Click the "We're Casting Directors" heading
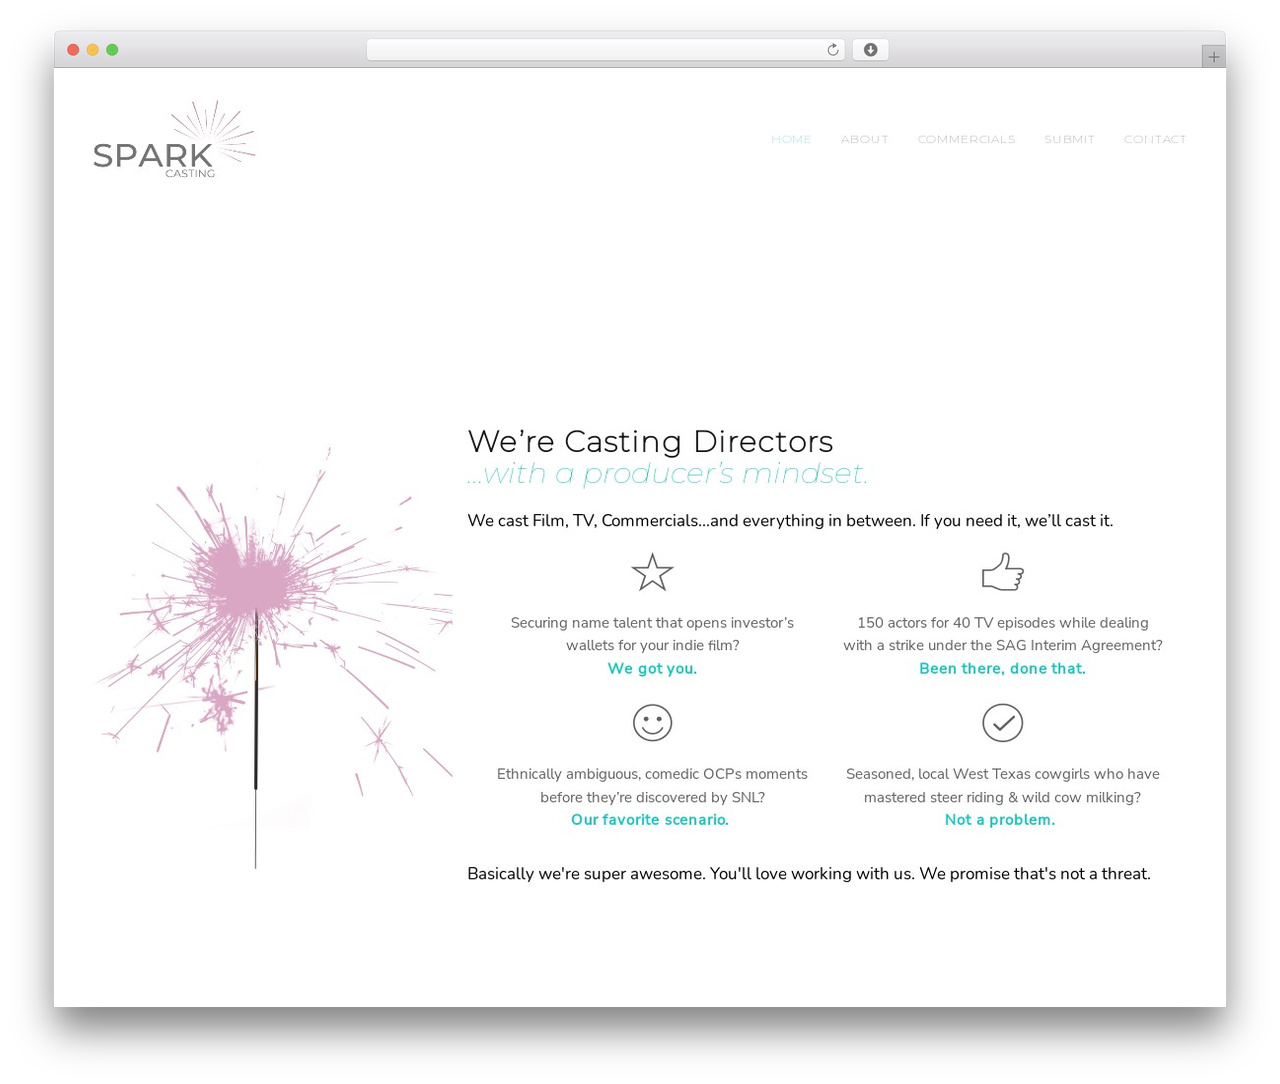This screenshot has width=1280, height=1084. [x=650, y=441]
